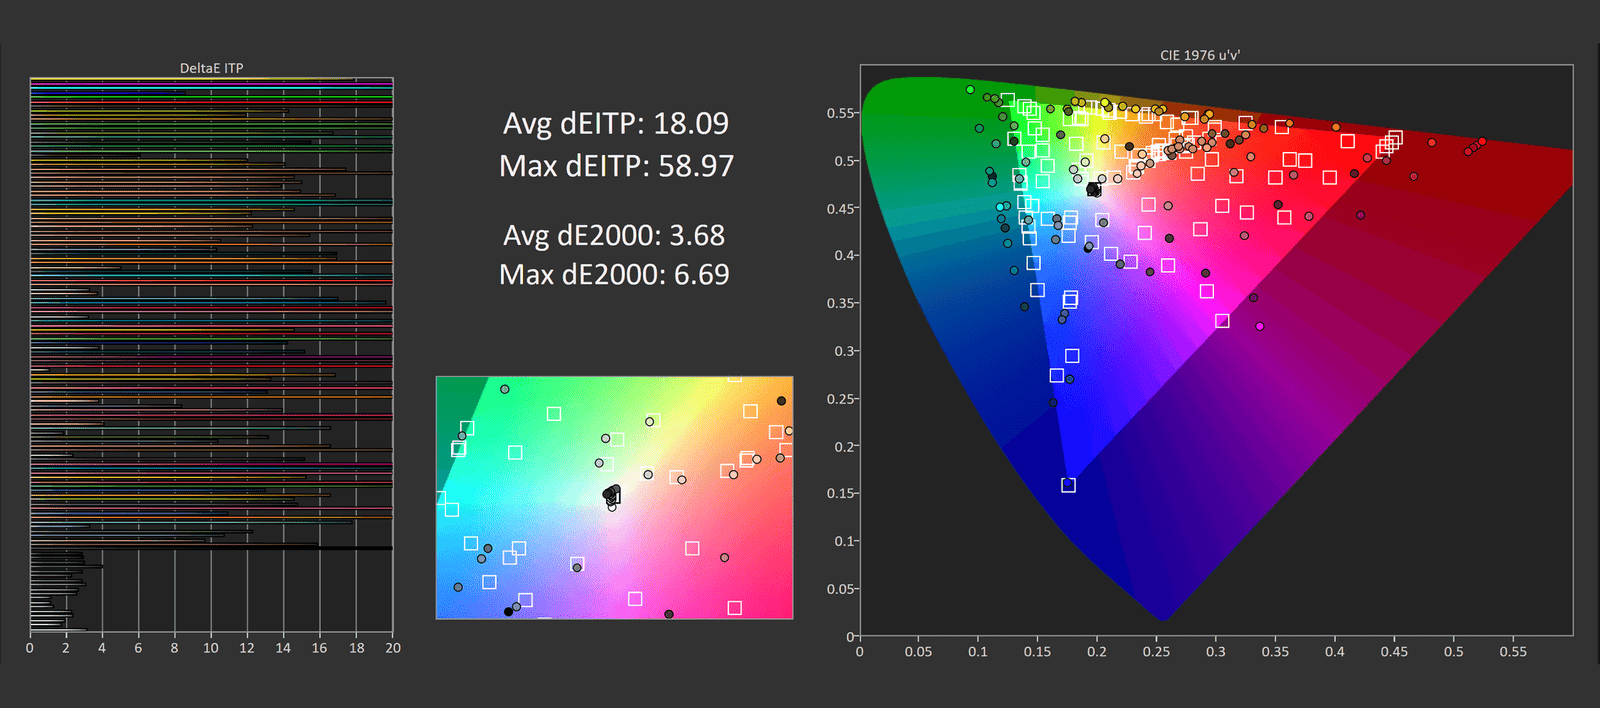Select the magenta measured point circle in CIE chart
1600x708 pixels.
1259,326
